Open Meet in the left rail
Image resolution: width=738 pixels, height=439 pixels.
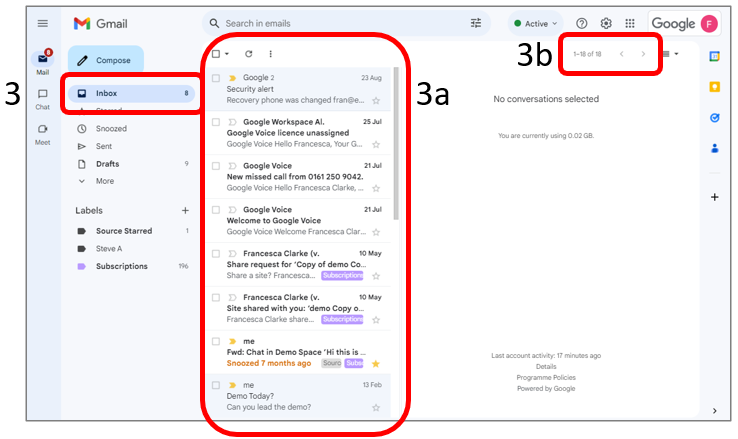(x=42, y=135)
